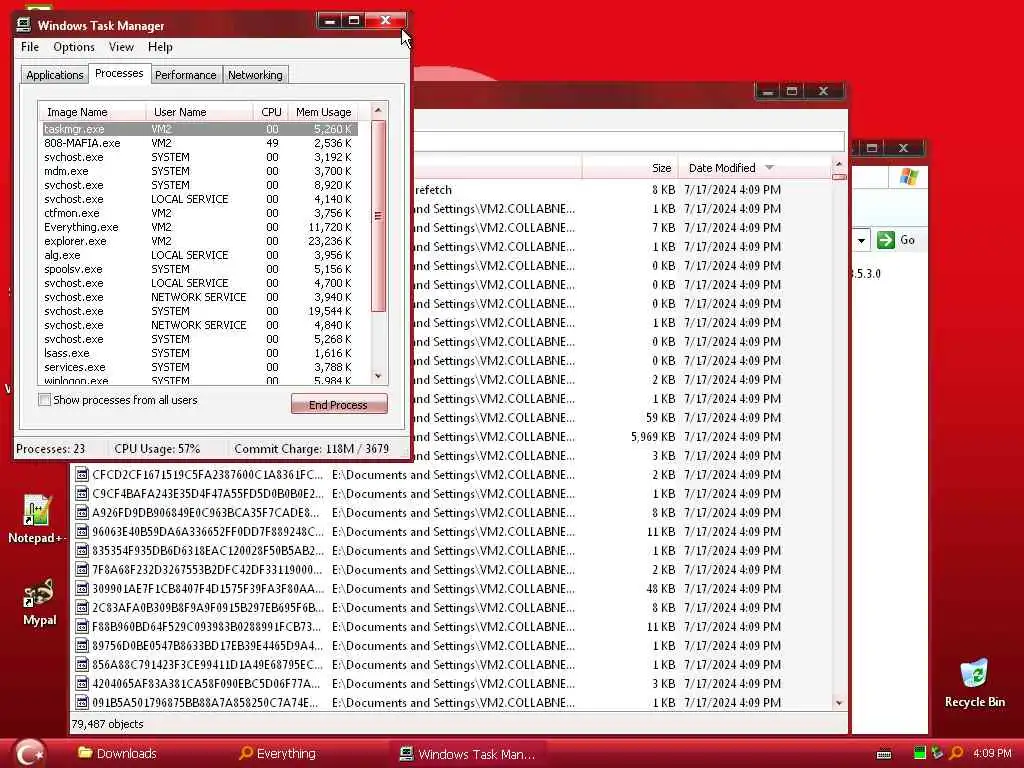
Task: Select file icon for A926FD9DB906849E0C963BCA35F7CADE8
Action: pyautogui.click(x=82, y=512)
